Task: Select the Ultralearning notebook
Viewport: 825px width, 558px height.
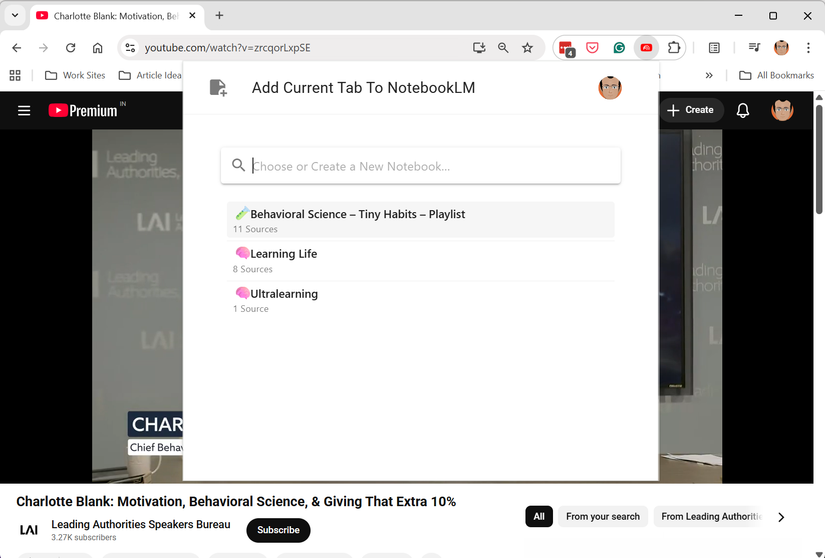Action: [420, 300]
